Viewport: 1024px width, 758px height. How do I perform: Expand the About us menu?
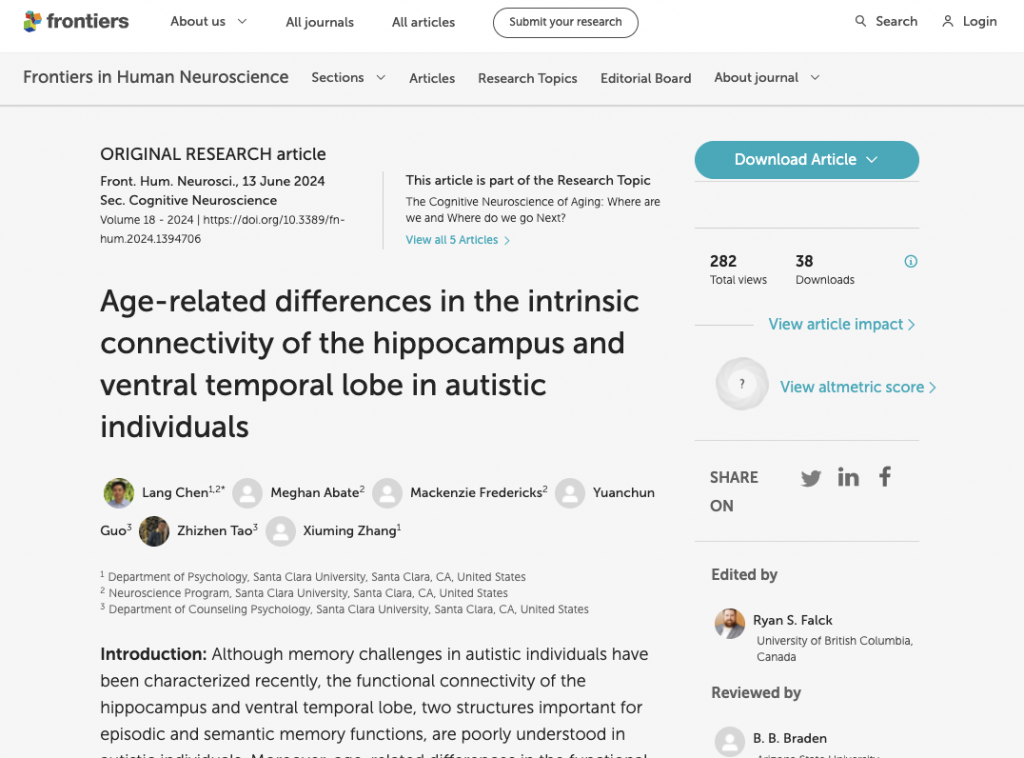tap(208, 22)
